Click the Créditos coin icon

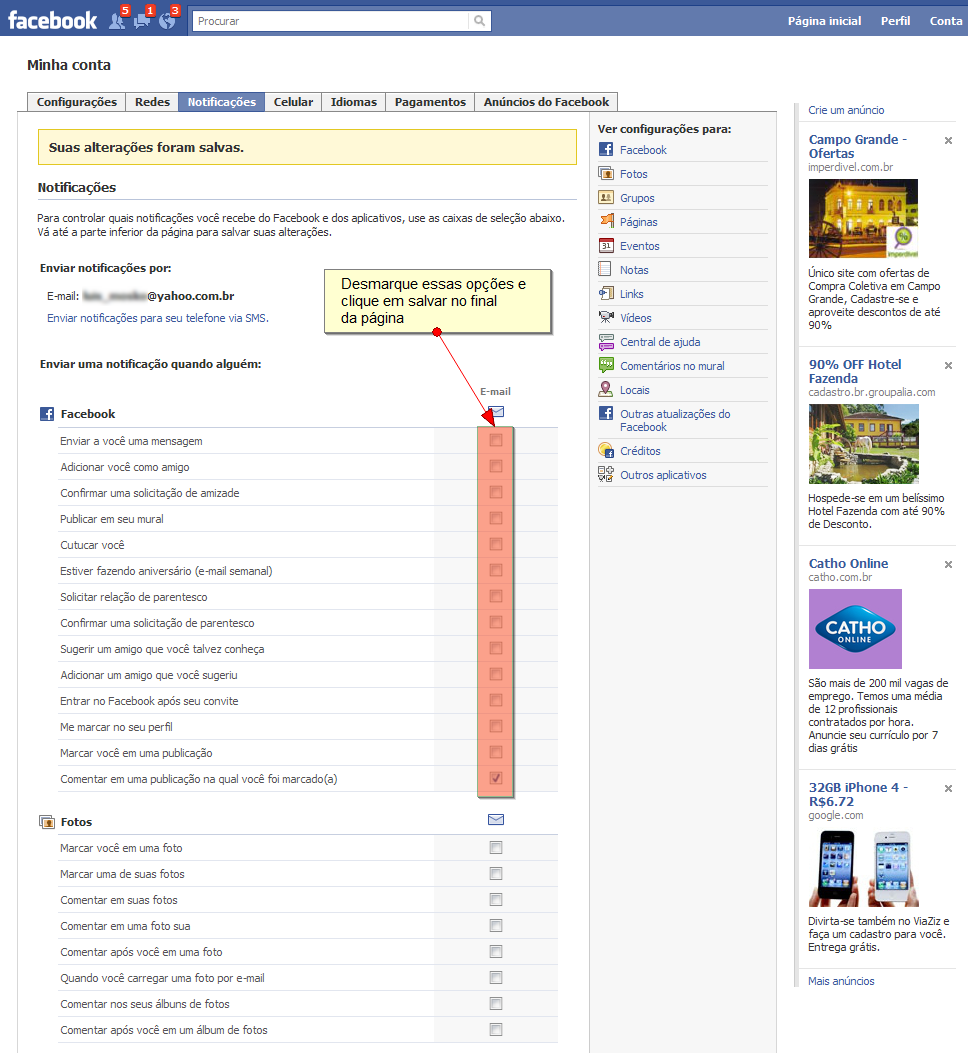coord(606,451)
